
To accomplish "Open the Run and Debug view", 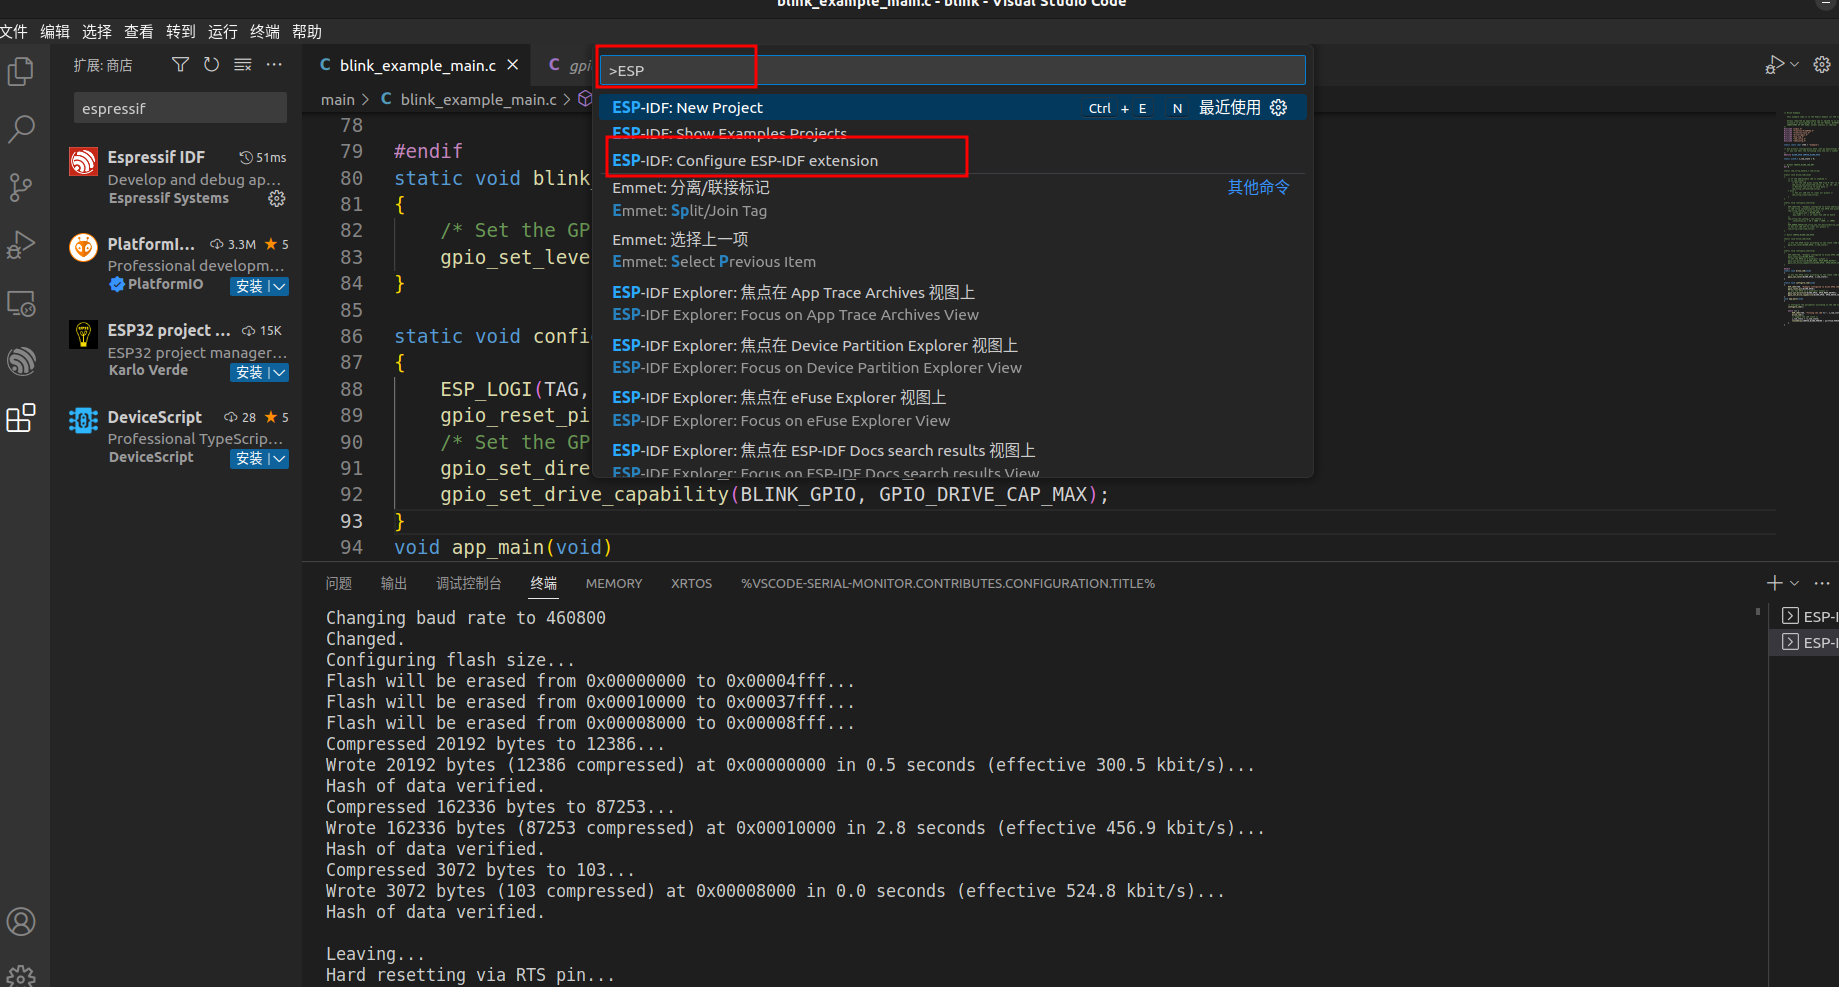I will [21, 245].
